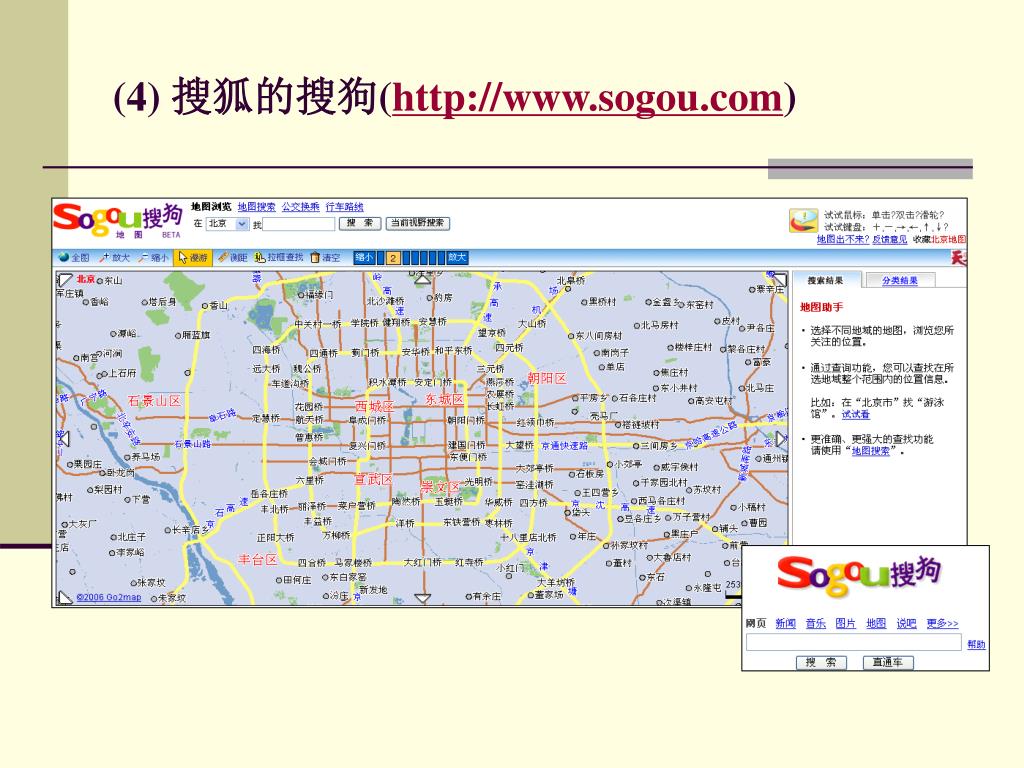The height and width of the screenshot is (768, 1024).
Task: Select the 拉框查找 box search tool
Action: [280, 258]
